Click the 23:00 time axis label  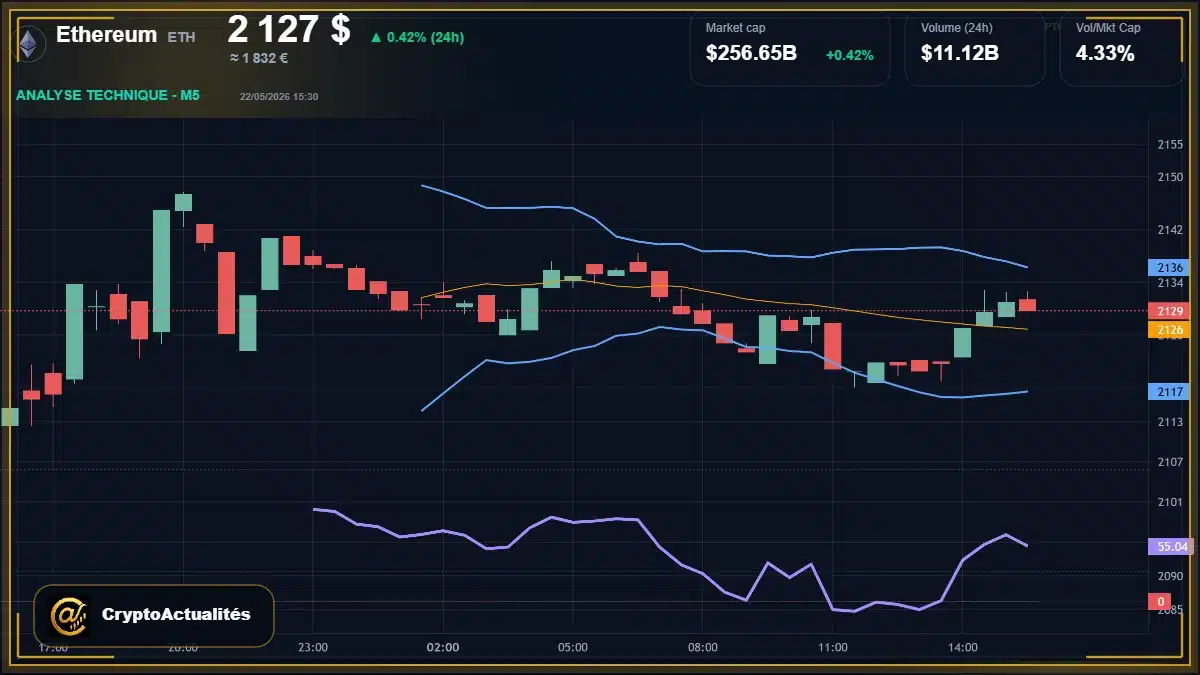point(313,647)
